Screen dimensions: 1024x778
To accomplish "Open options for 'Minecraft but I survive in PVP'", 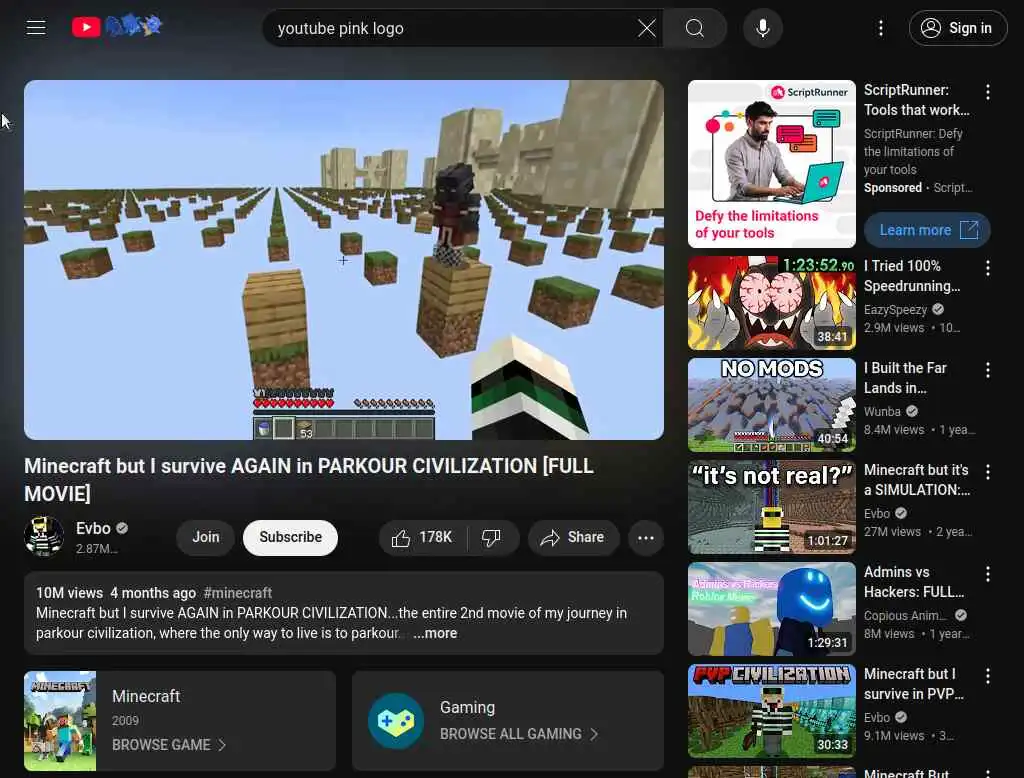I will [x=987, y=675].
